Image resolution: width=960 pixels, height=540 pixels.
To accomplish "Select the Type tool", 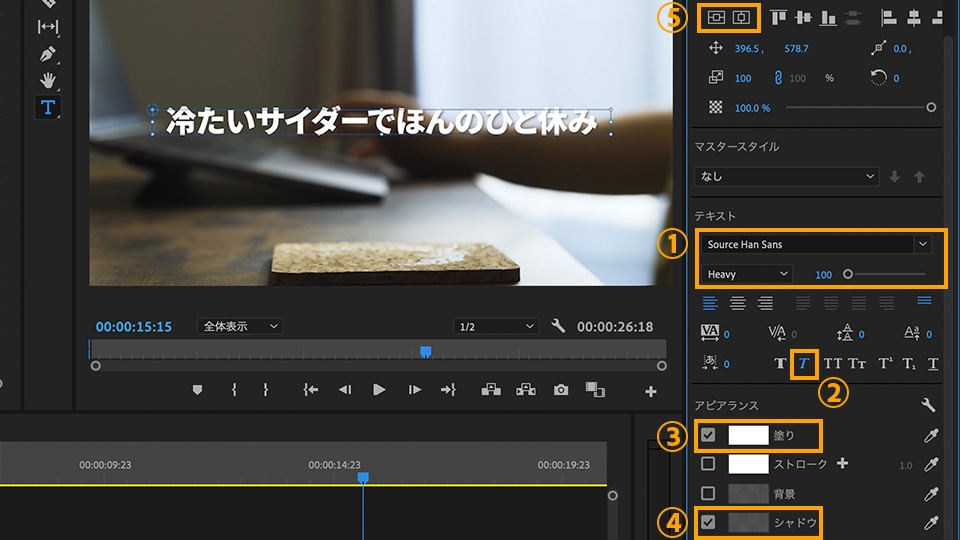I will pyautogui.click(x=47, y=107).
